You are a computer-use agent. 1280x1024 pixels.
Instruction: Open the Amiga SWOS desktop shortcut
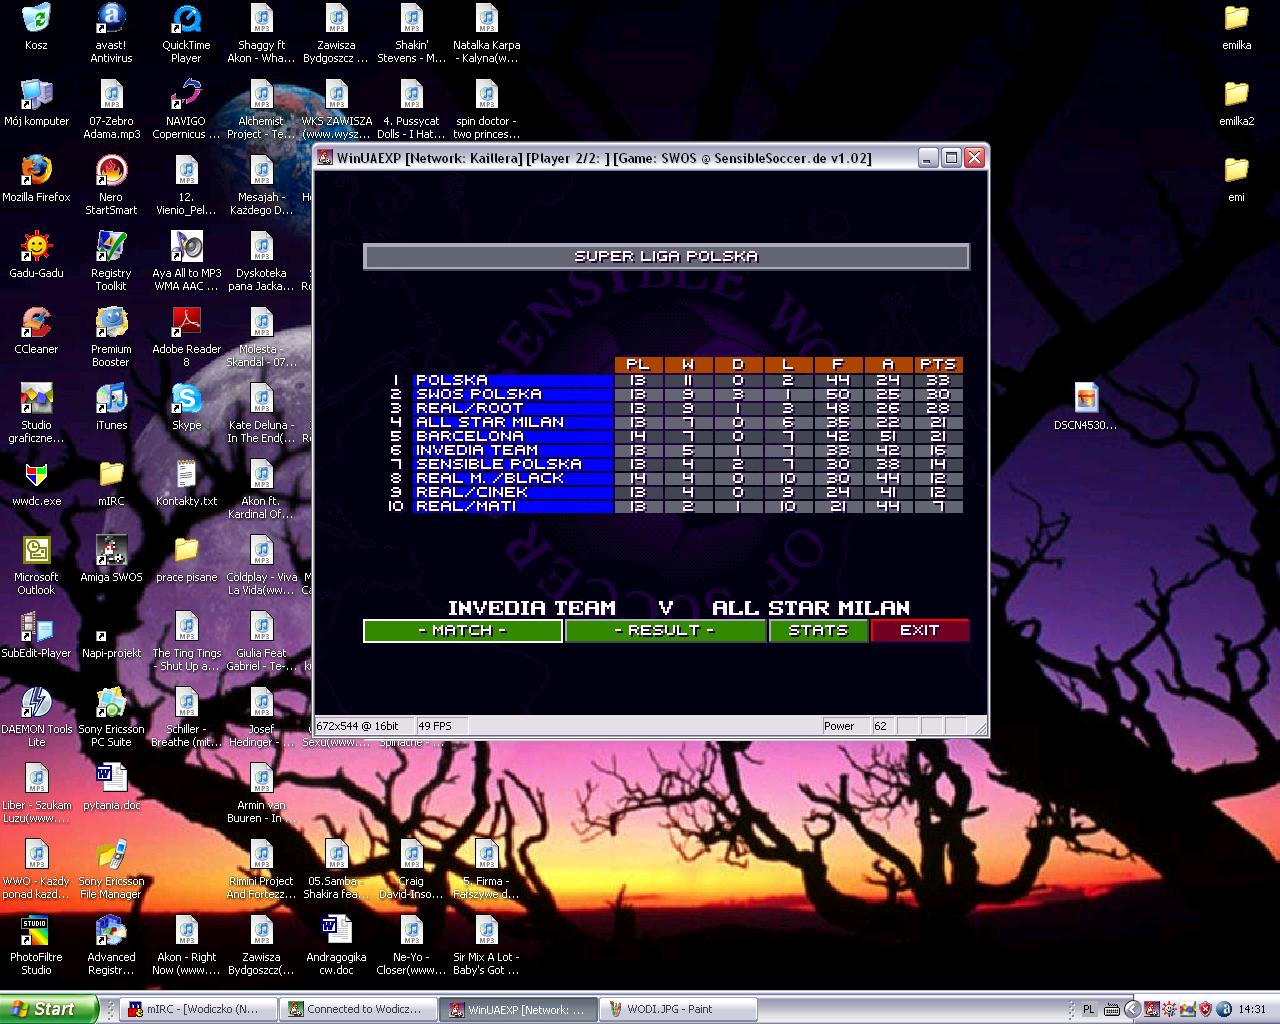(x=111, y=552)
